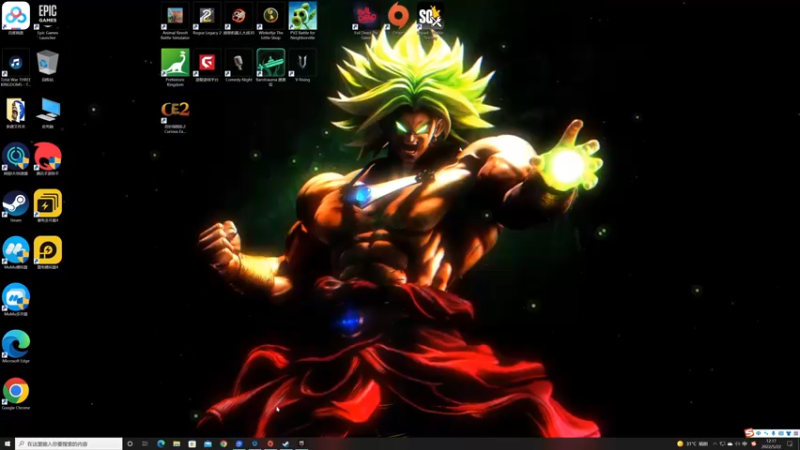Launch V Rising shortcut

tap(303, 65)
